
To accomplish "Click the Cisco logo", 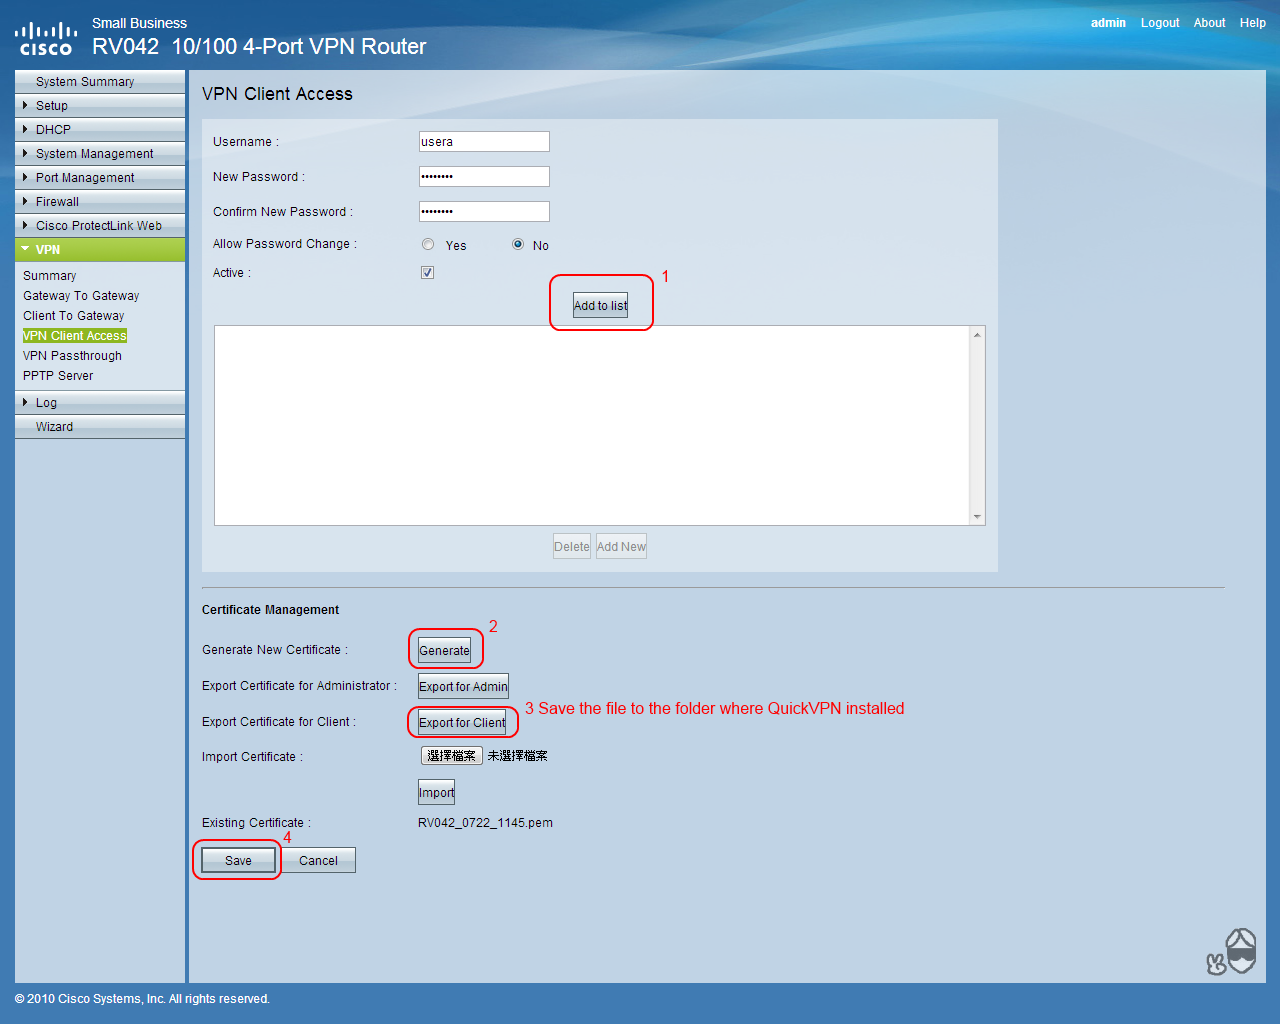I will click(x=46, y=39).
